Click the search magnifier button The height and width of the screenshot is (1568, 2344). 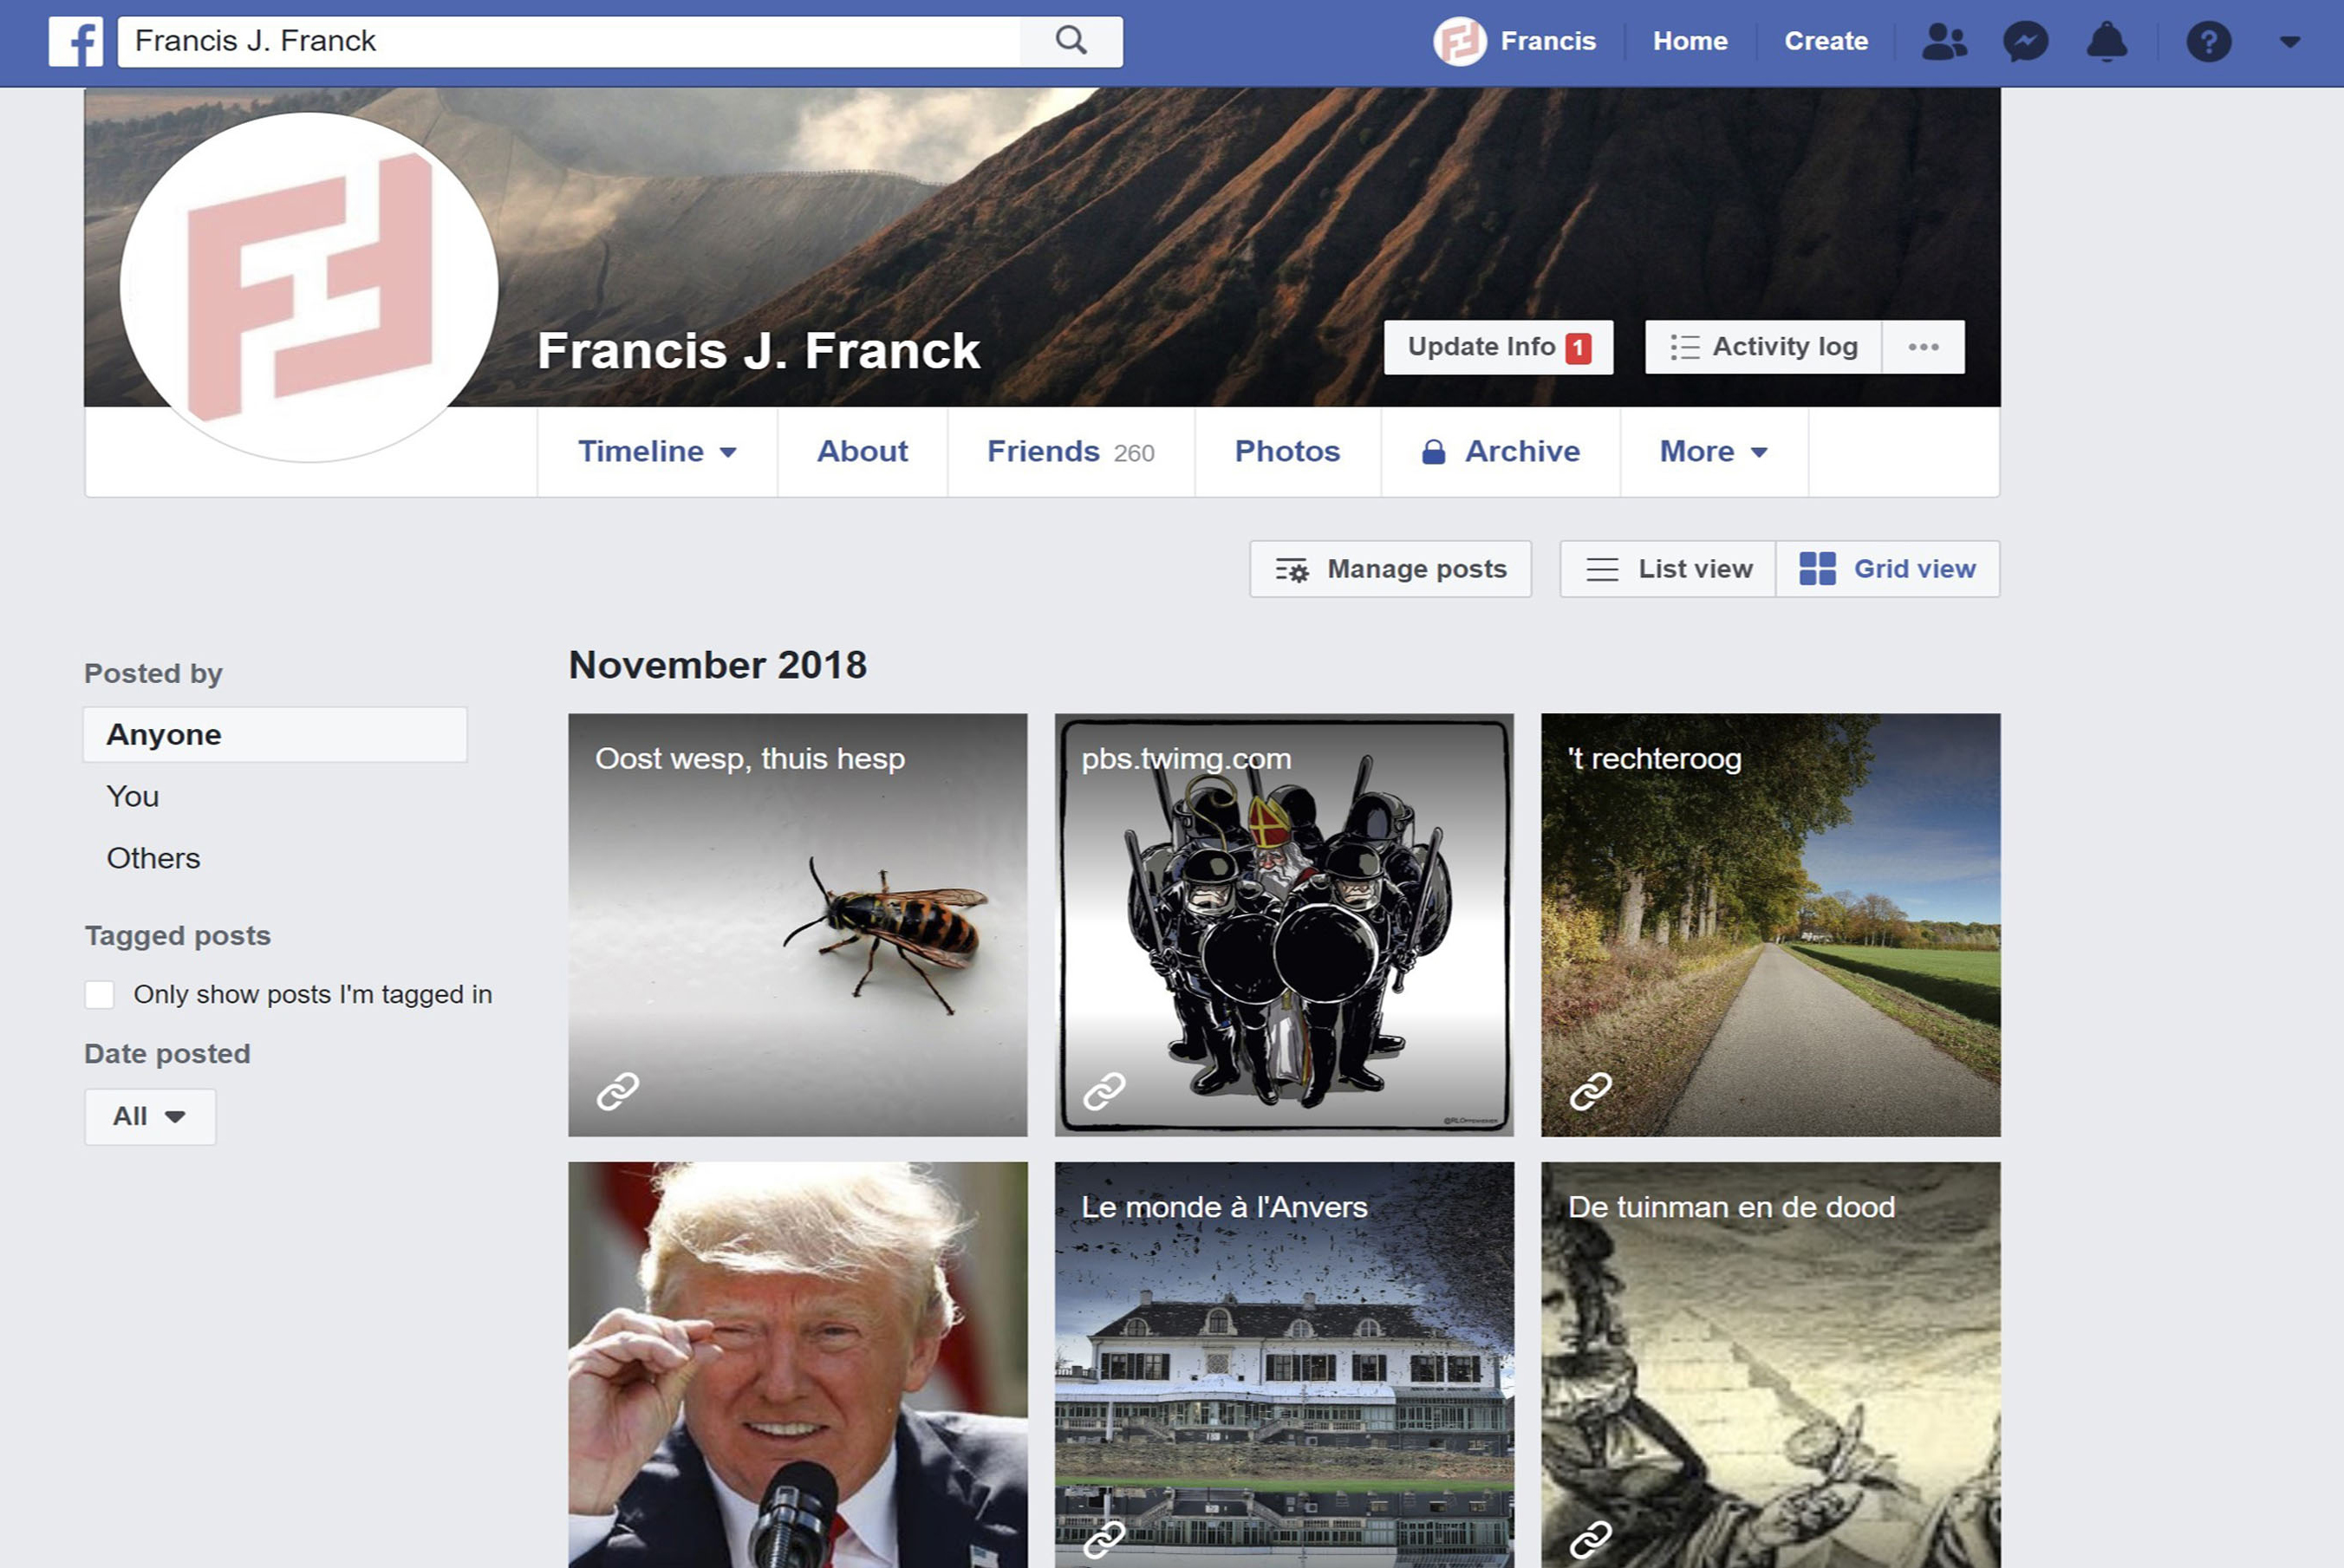(x=1070, y=41)
